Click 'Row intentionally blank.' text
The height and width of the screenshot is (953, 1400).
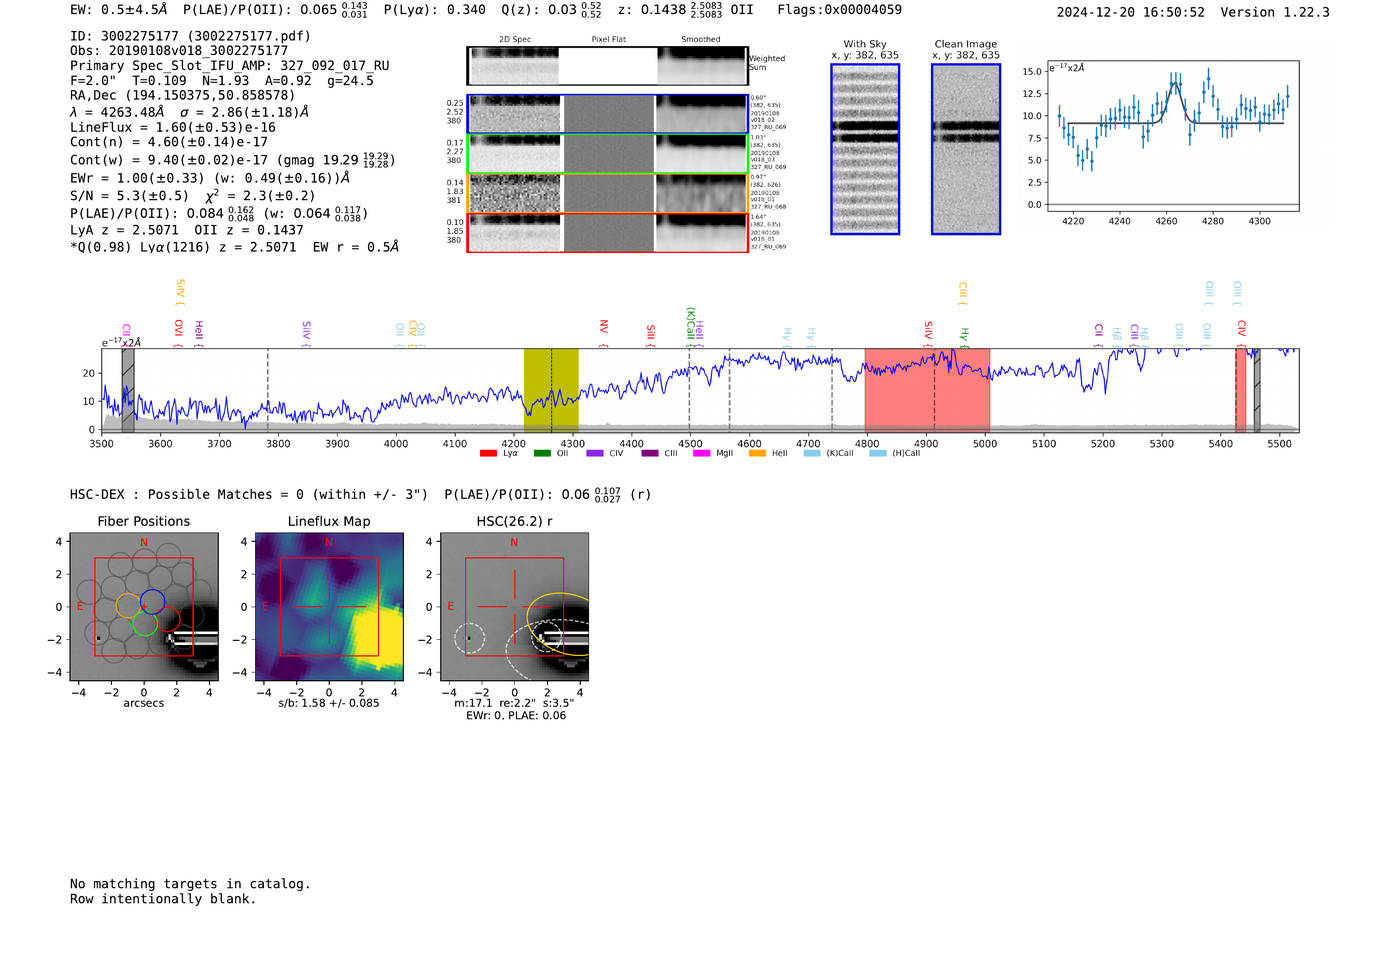pyautogui.click(x=163, y=899)
